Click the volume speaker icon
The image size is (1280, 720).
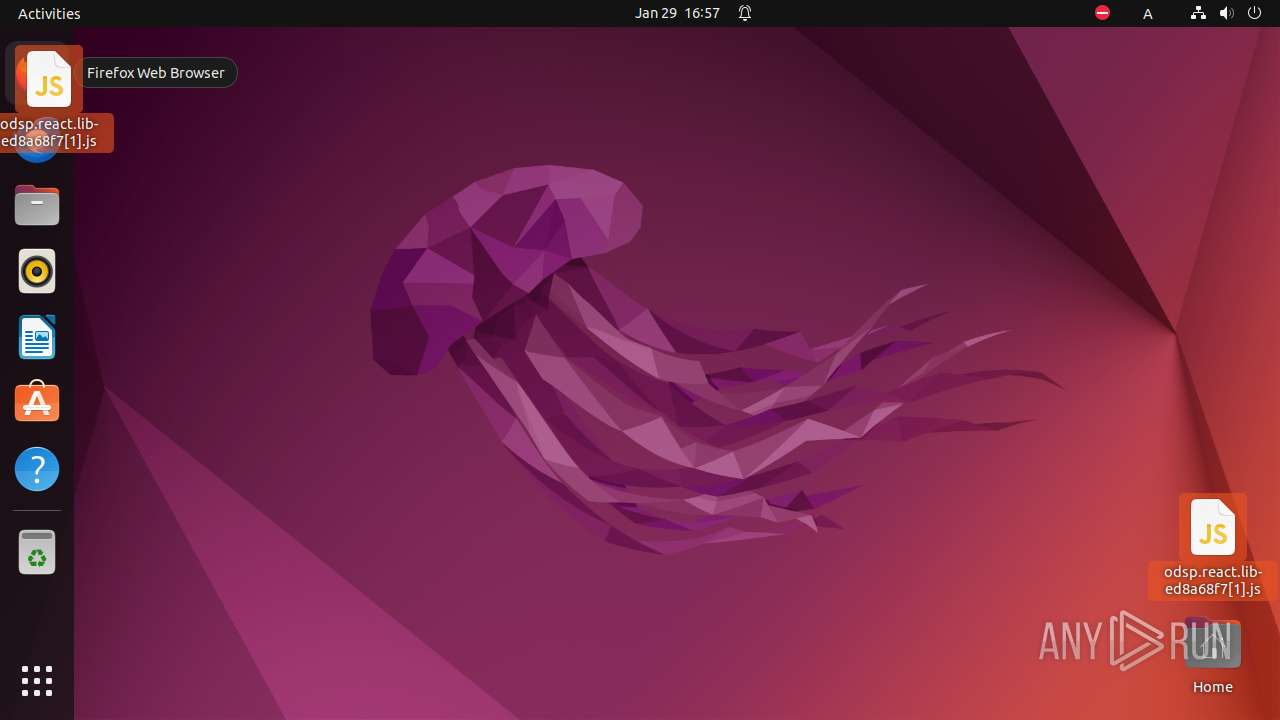coord(1226,13)
